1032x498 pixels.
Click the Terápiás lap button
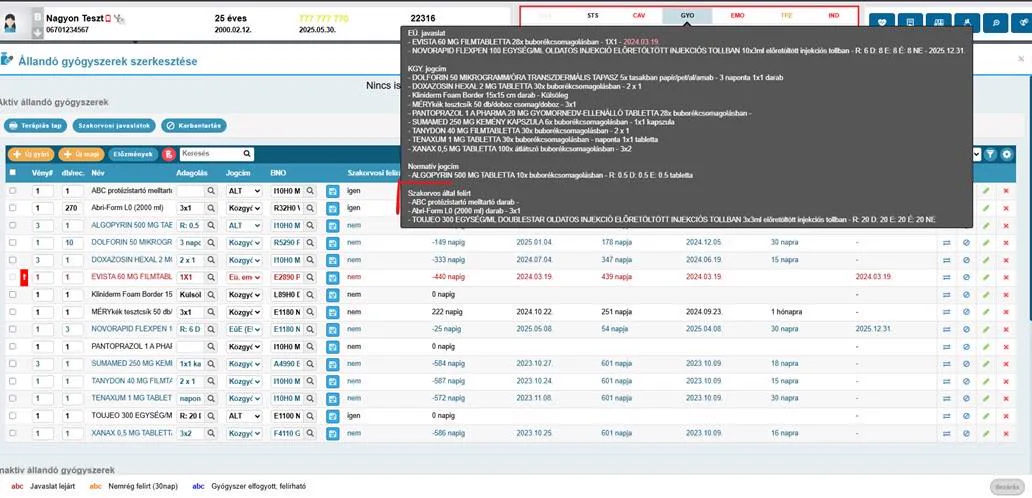(x=36, y=126)
